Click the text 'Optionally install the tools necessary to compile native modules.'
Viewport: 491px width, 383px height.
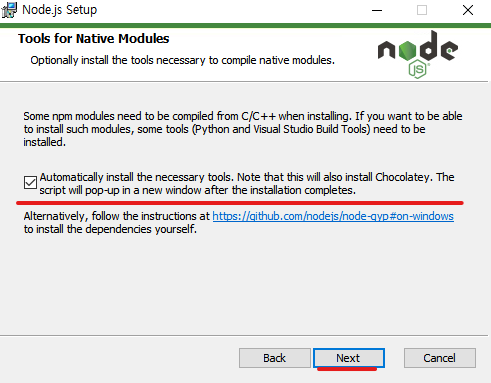[182, 60]
